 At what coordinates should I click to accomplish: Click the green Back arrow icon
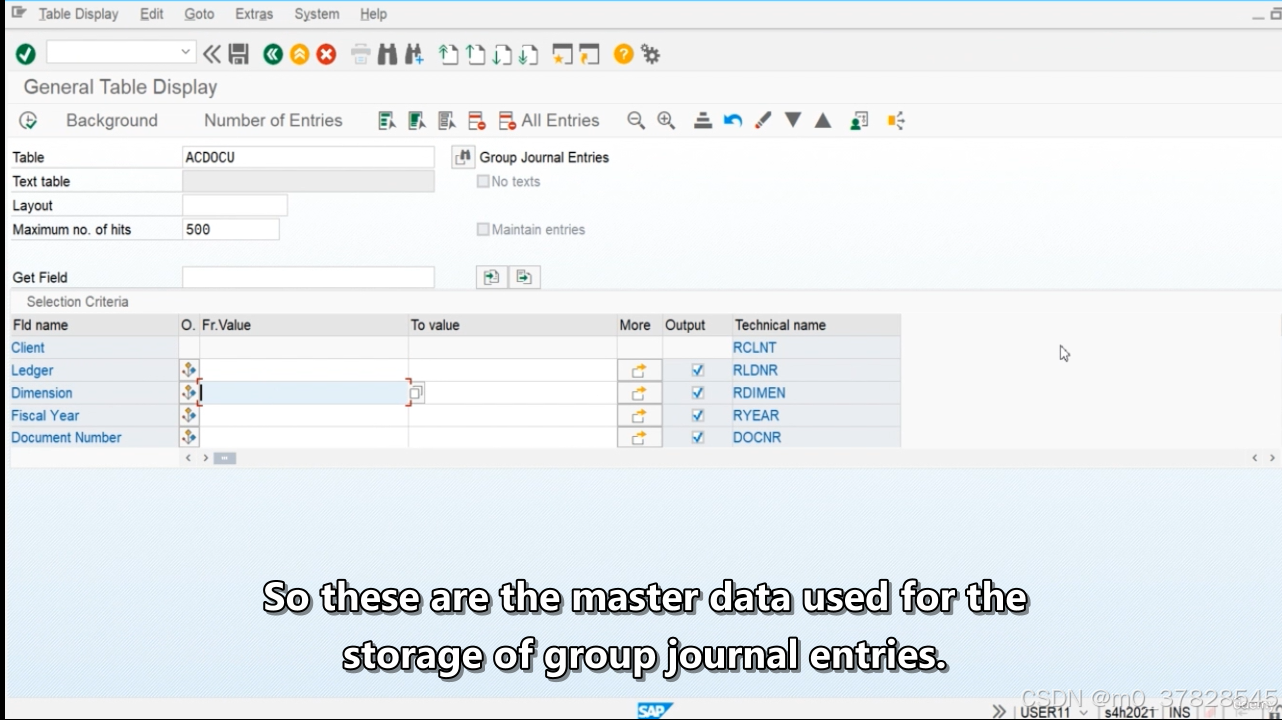[273, 54]
